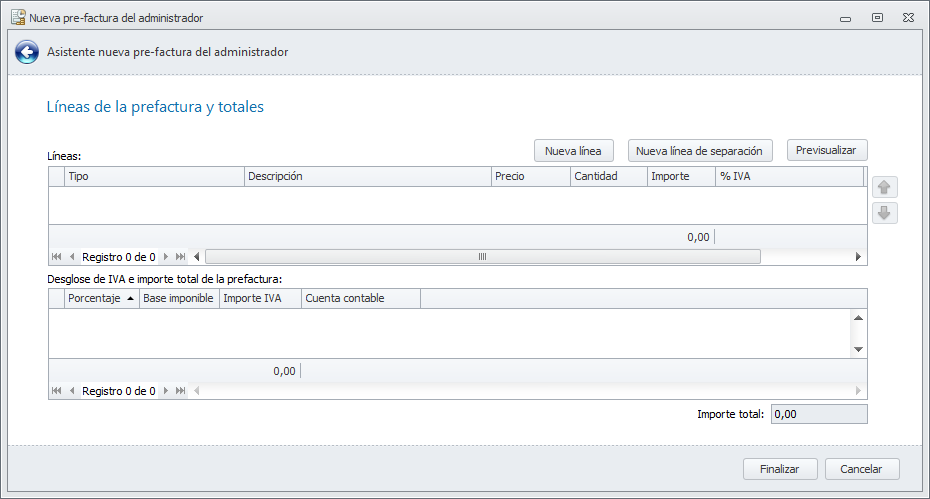
Task: Sort by the Base imponible column header
Action: [x=179, y=298]
